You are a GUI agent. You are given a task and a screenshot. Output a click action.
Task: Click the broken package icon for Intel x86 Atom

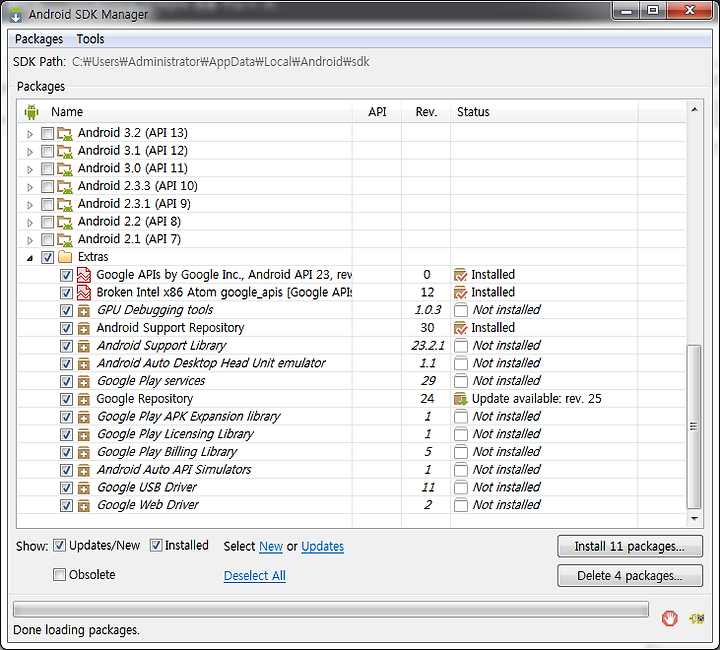click(x=84, y=292)
